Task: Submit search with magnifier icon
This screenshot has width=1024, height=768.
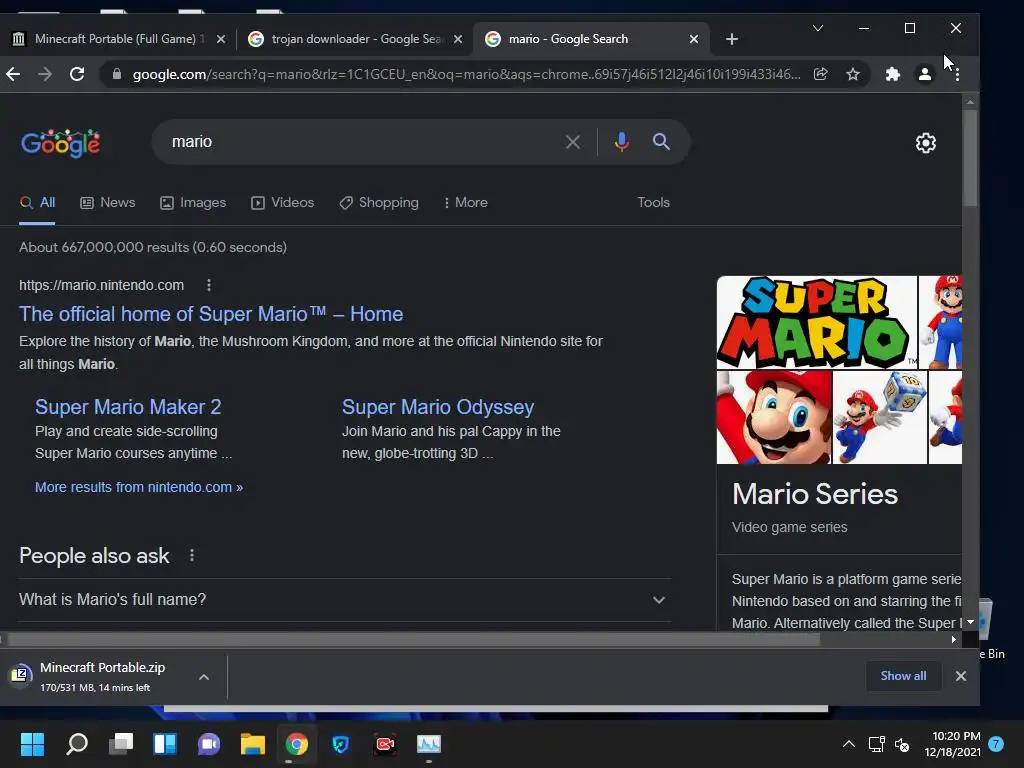Action: coord(661,142)
